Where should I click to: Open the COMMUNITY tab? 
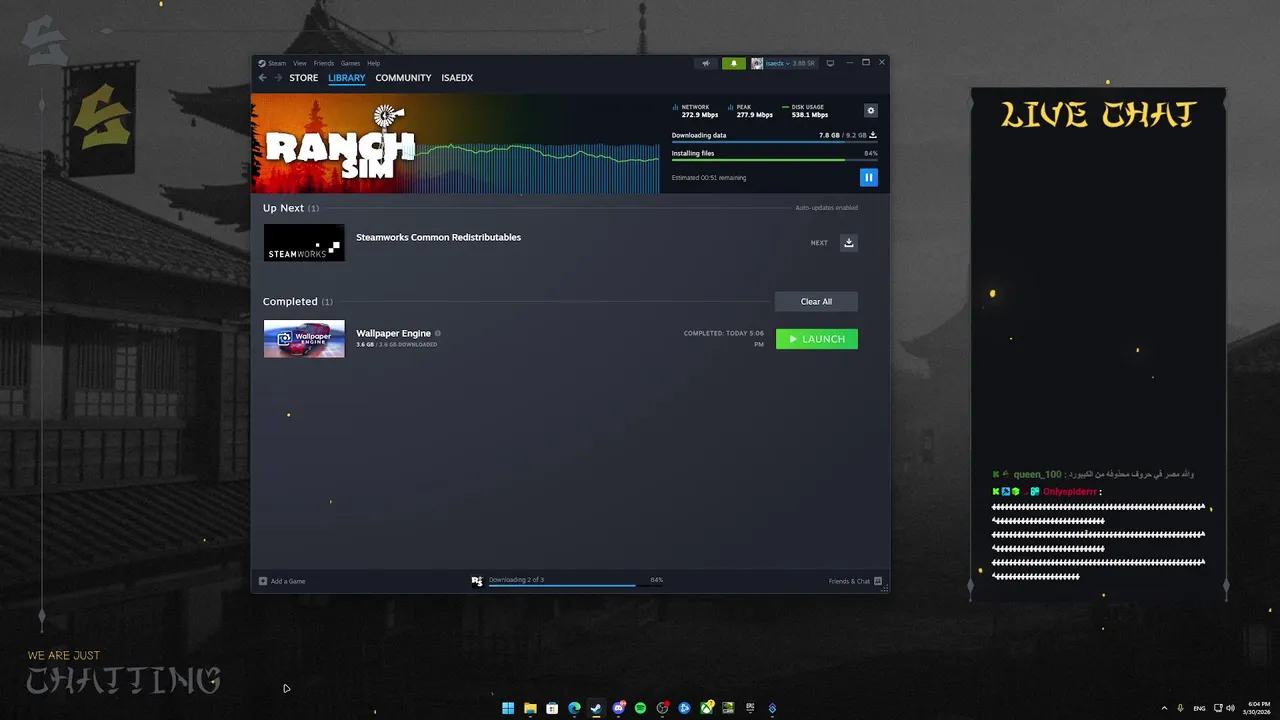(403, 78)
